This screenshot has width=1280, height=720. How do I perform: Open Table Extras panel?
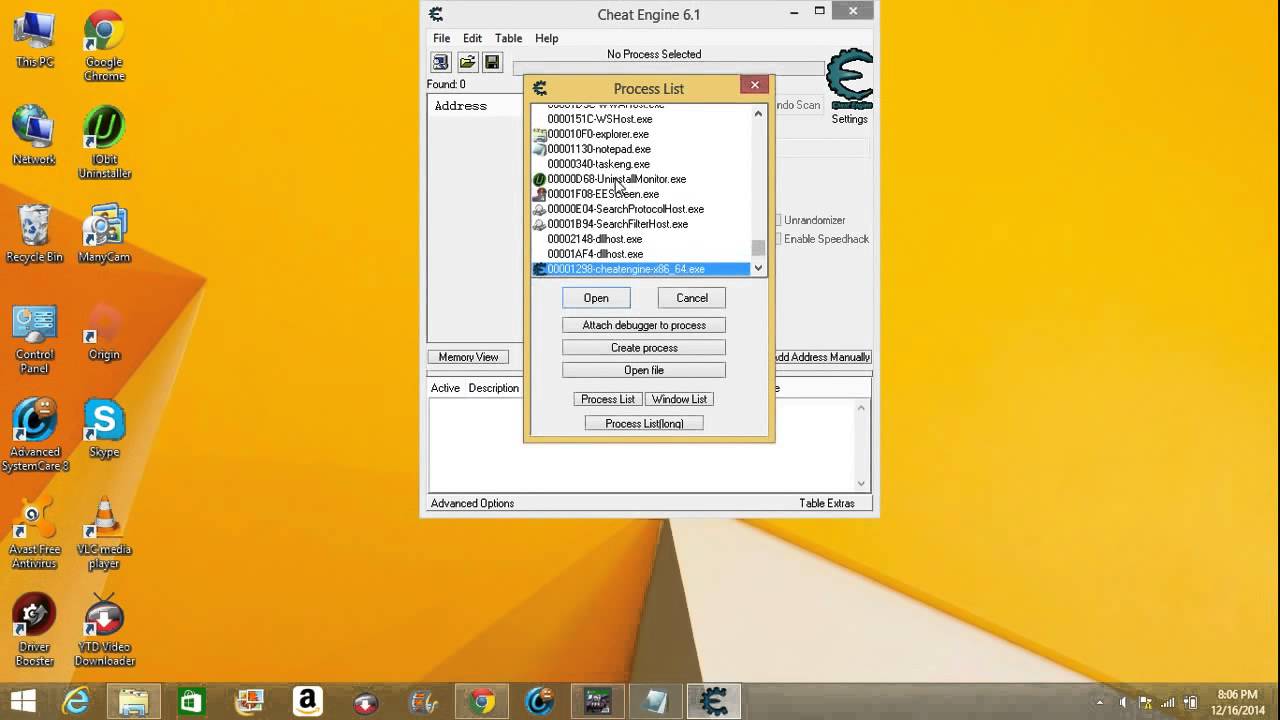[x=827, y=503]
